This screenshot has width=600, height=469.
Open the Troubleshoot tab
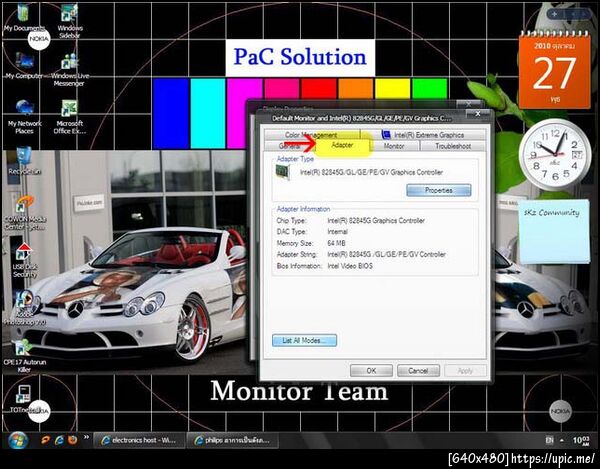(453, 146)
